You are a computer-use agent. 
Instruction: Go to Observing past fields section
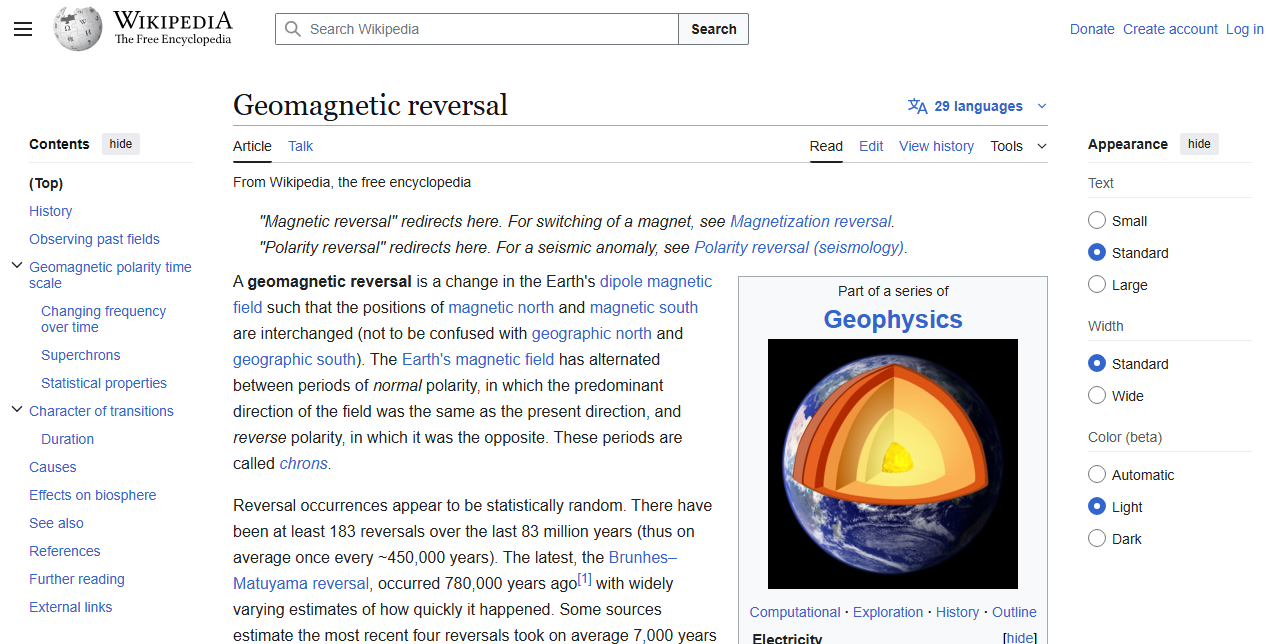[94, 239]
